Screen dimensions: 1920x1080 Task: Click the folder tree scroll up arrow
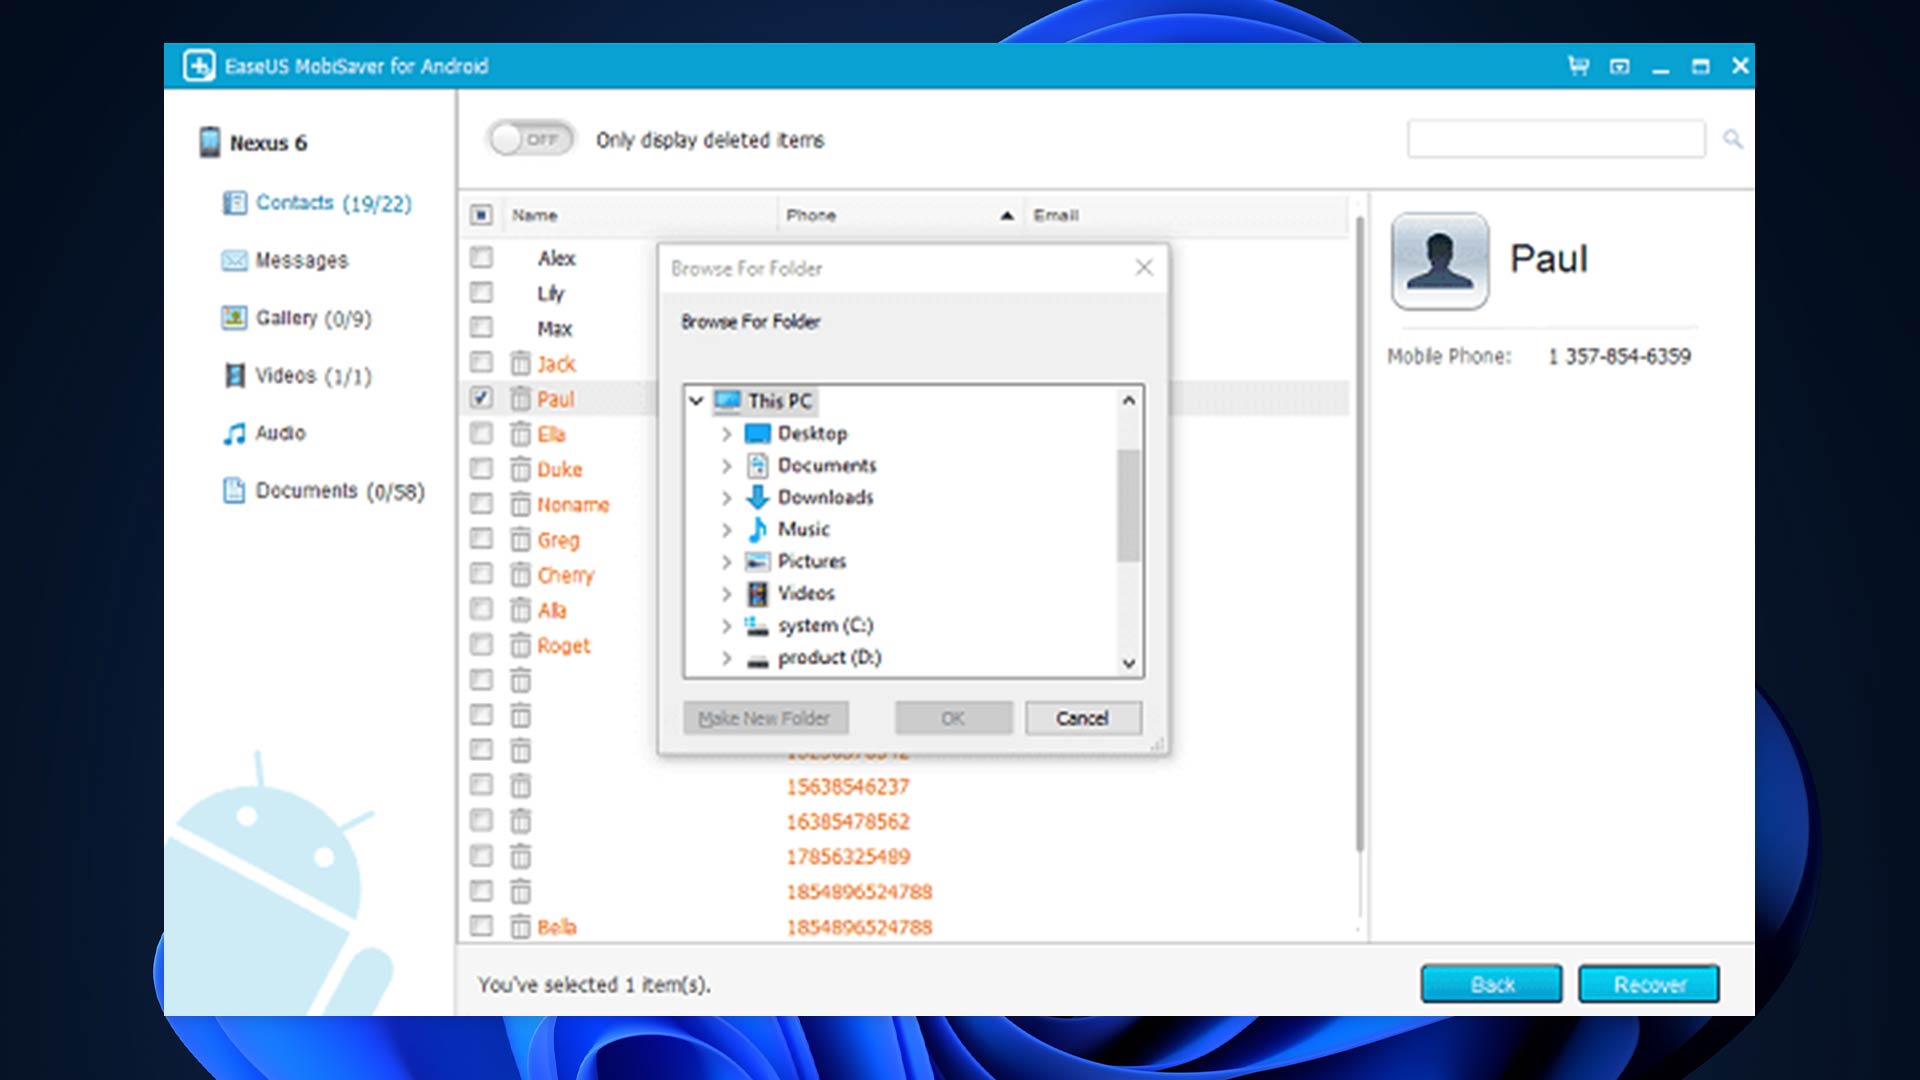[1129, 401]
